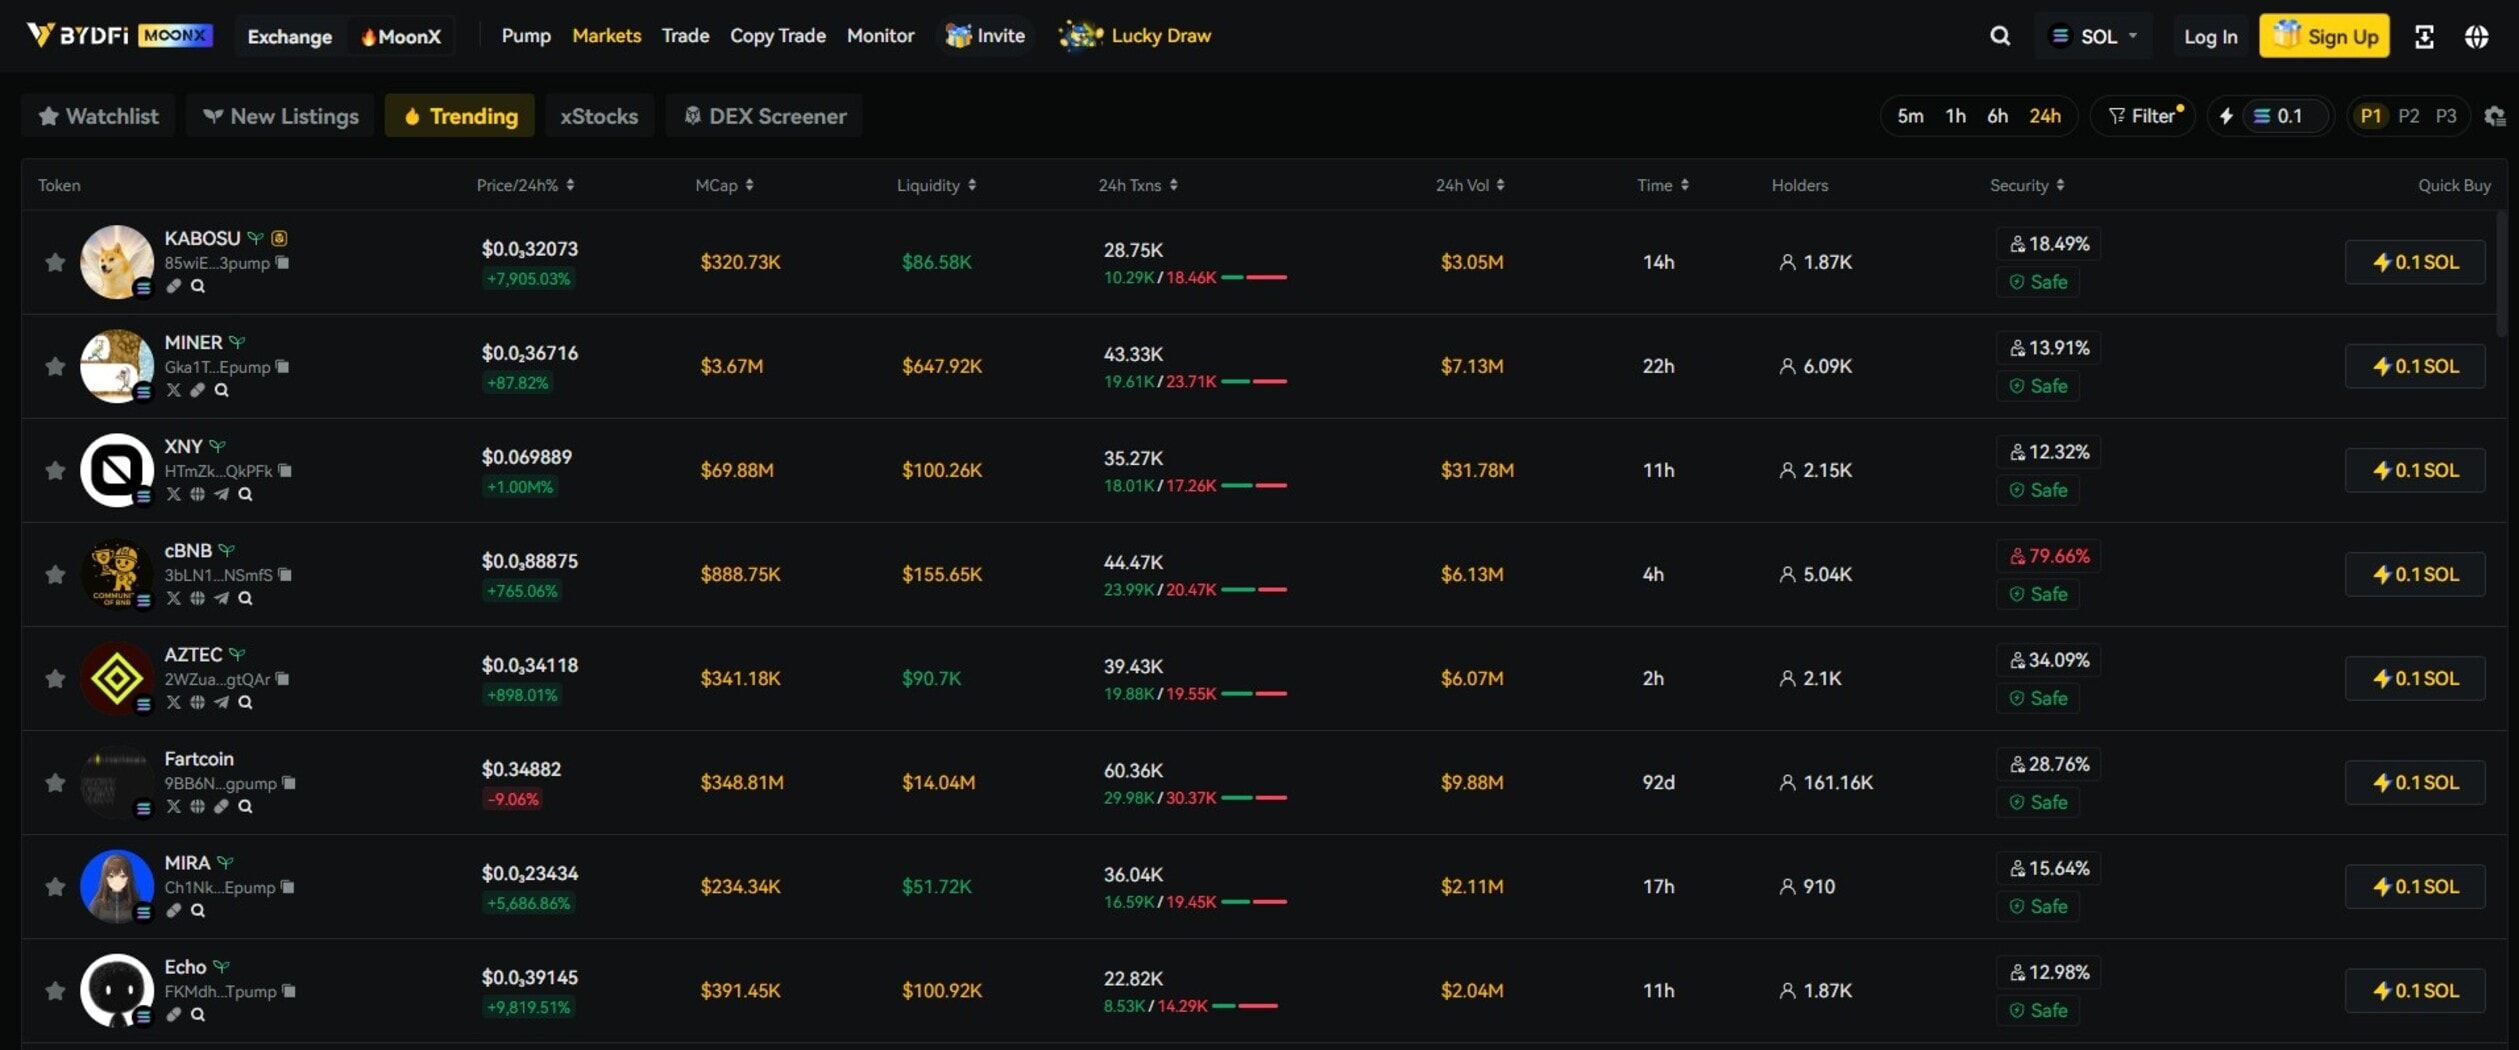Switch to the New Listings tab
Viewport: 2519px width, 1050px height.
coord(281,116)
